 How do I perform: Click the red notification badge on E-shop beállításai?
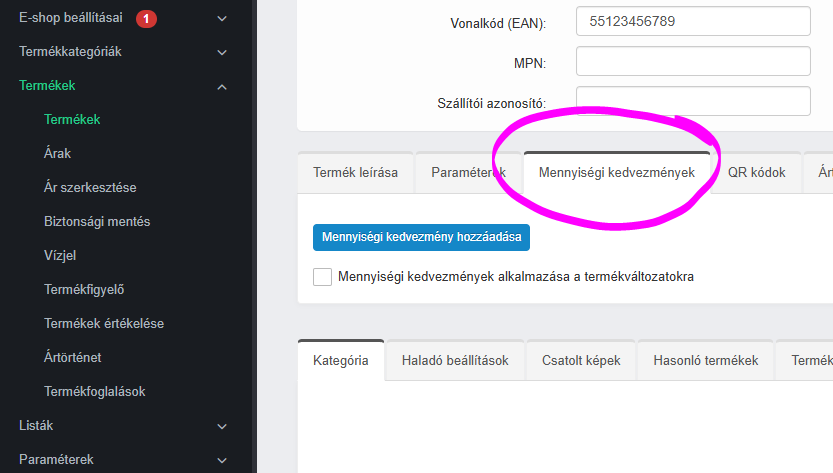point(146,19)
